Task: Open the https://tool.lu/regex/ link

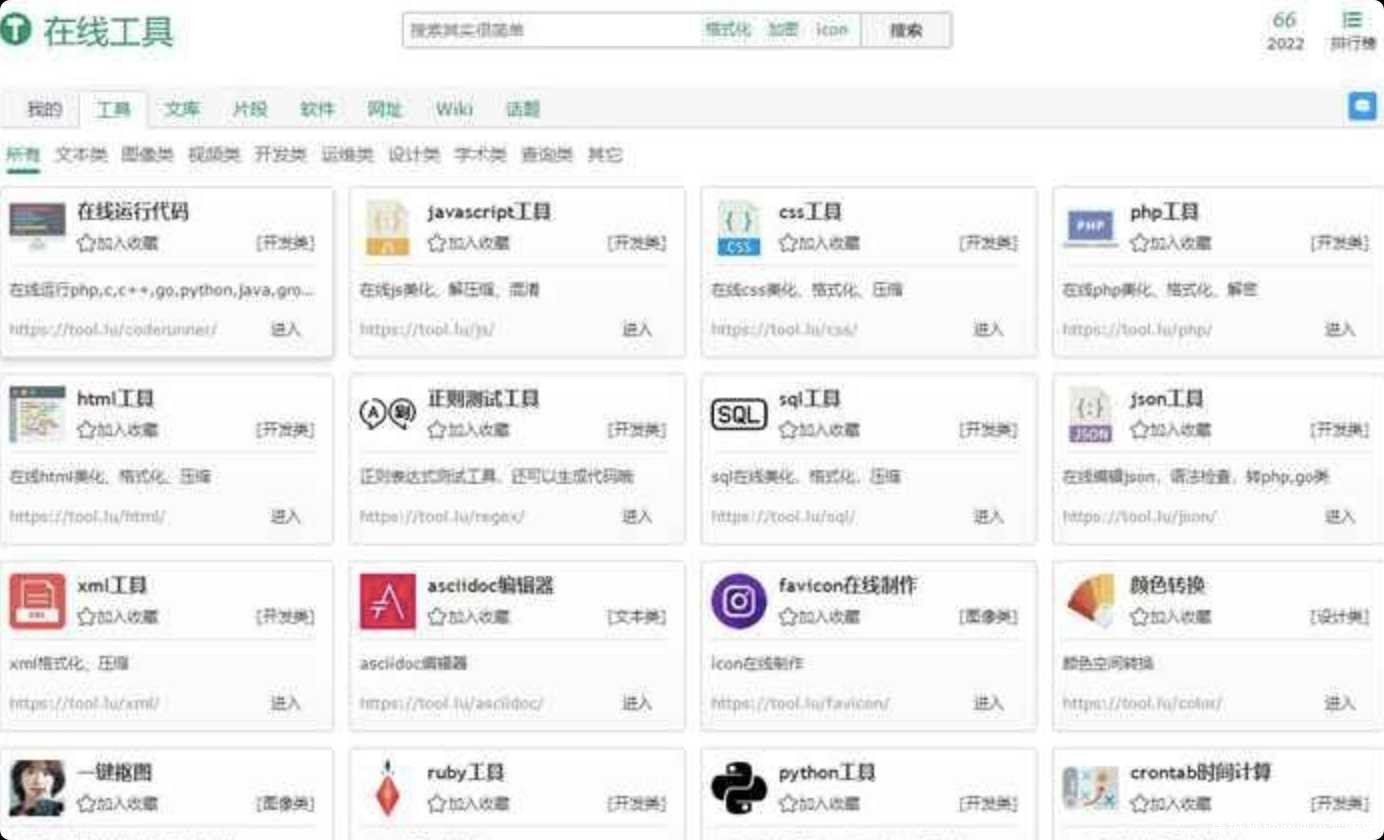Action: pos(442,517)
